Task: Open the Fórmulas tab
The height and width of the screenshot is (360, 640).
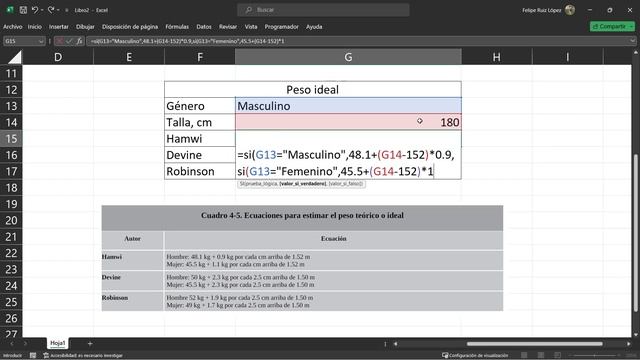Action: 177,27
